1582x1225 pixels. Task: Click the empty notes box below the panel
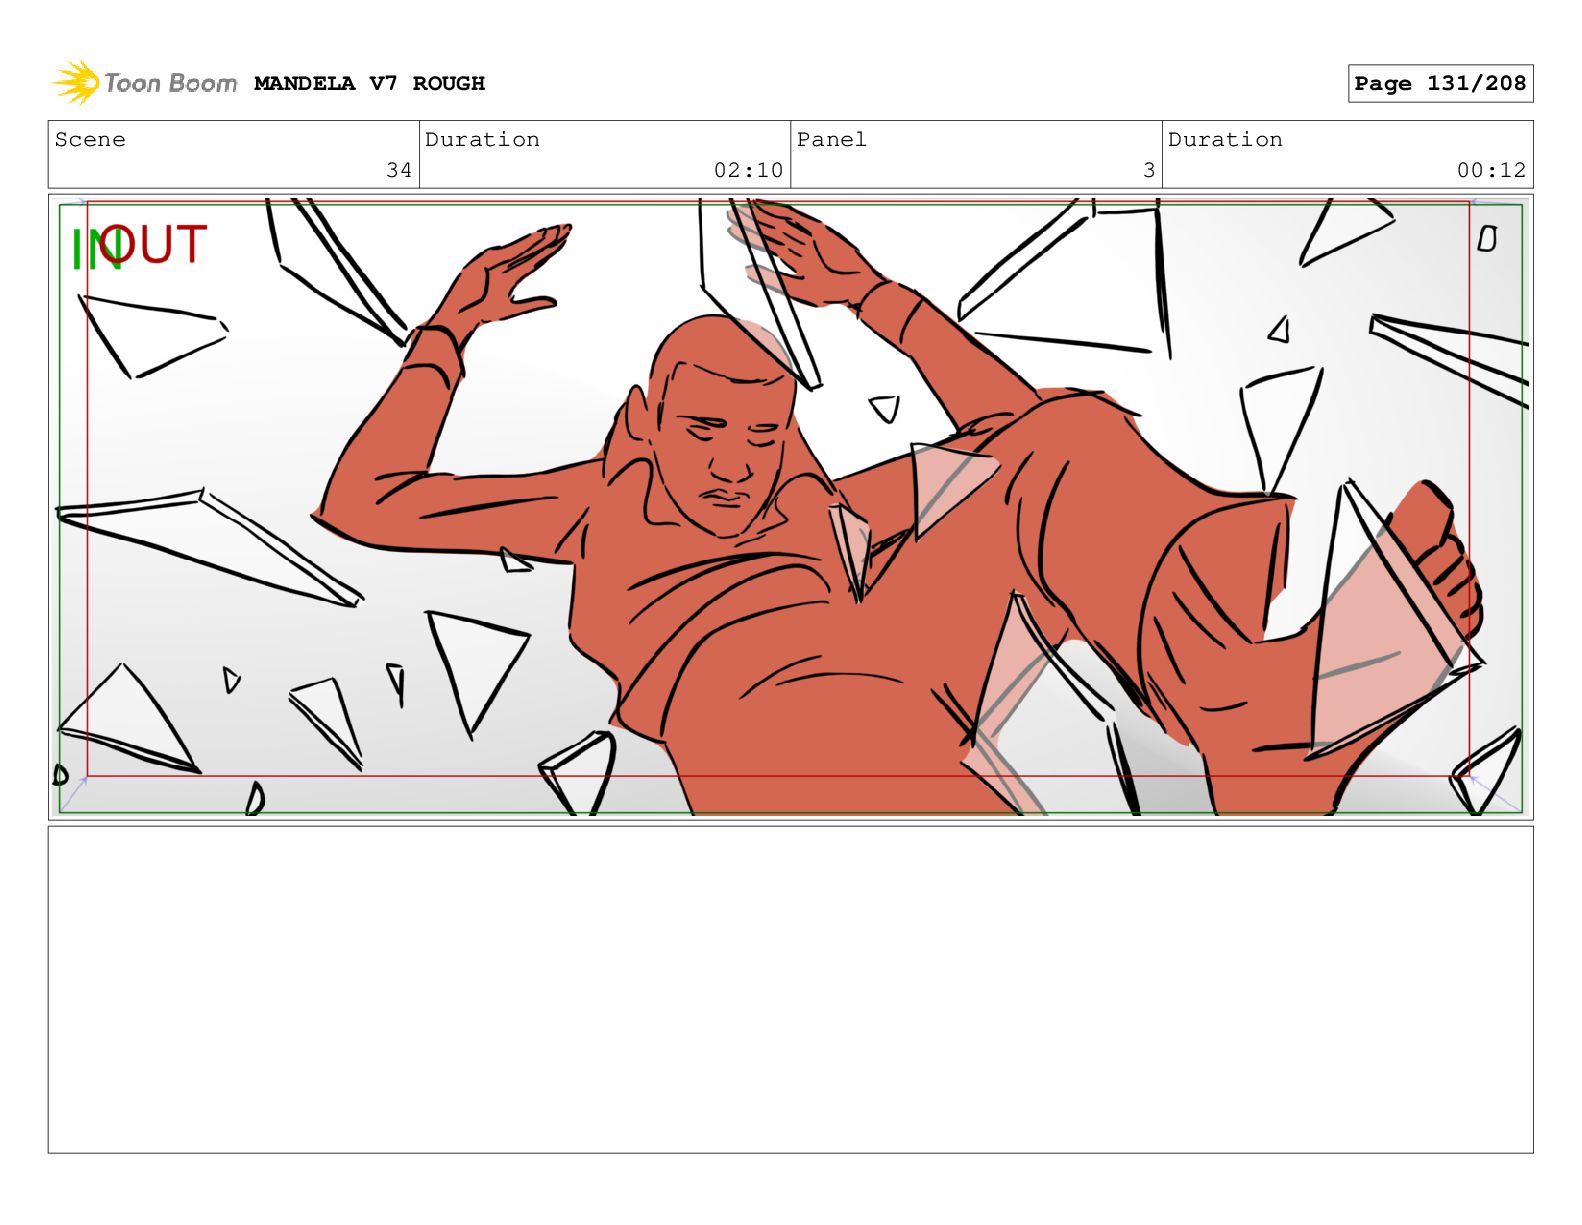point(790,989)
